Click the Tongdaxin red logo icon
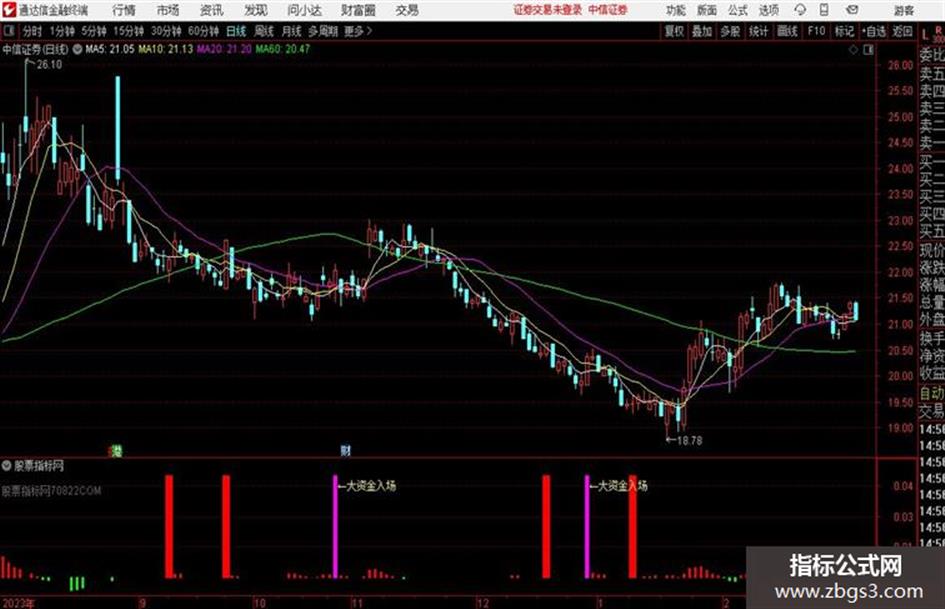Image resolution: width=945 pixels, height=609 pixels. click(x=9, y=10)
